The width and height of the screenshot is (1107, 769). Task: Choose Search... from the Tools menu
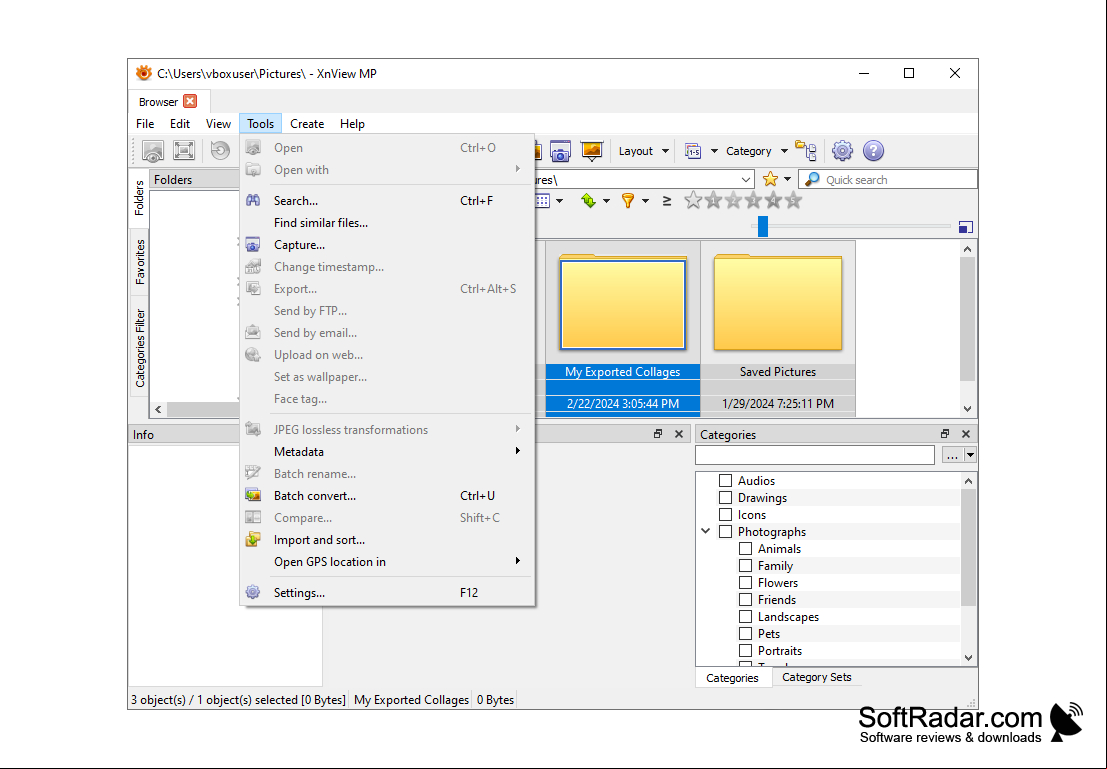[x=387, y=201]
